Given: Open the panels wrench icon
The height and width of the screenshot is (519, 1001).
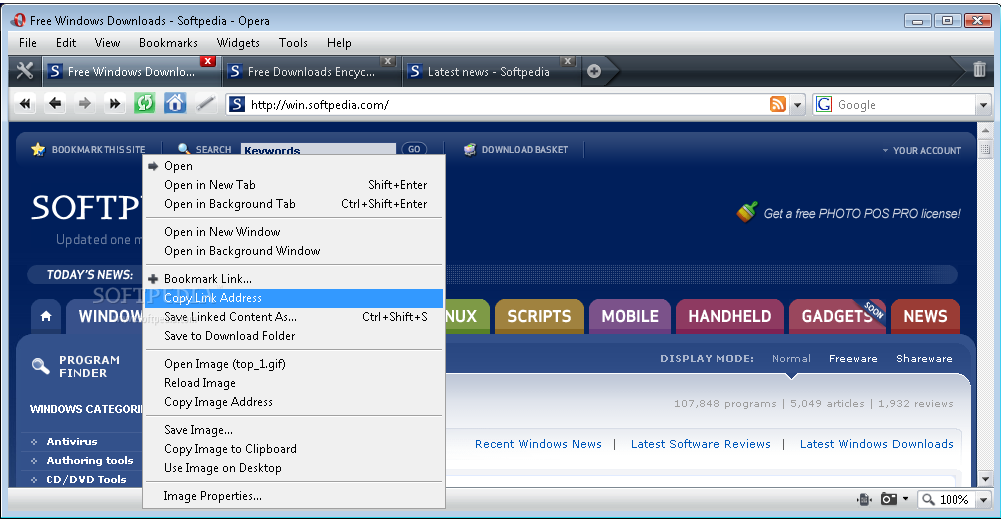Looking at the screenshot, I should pos(25,70).
